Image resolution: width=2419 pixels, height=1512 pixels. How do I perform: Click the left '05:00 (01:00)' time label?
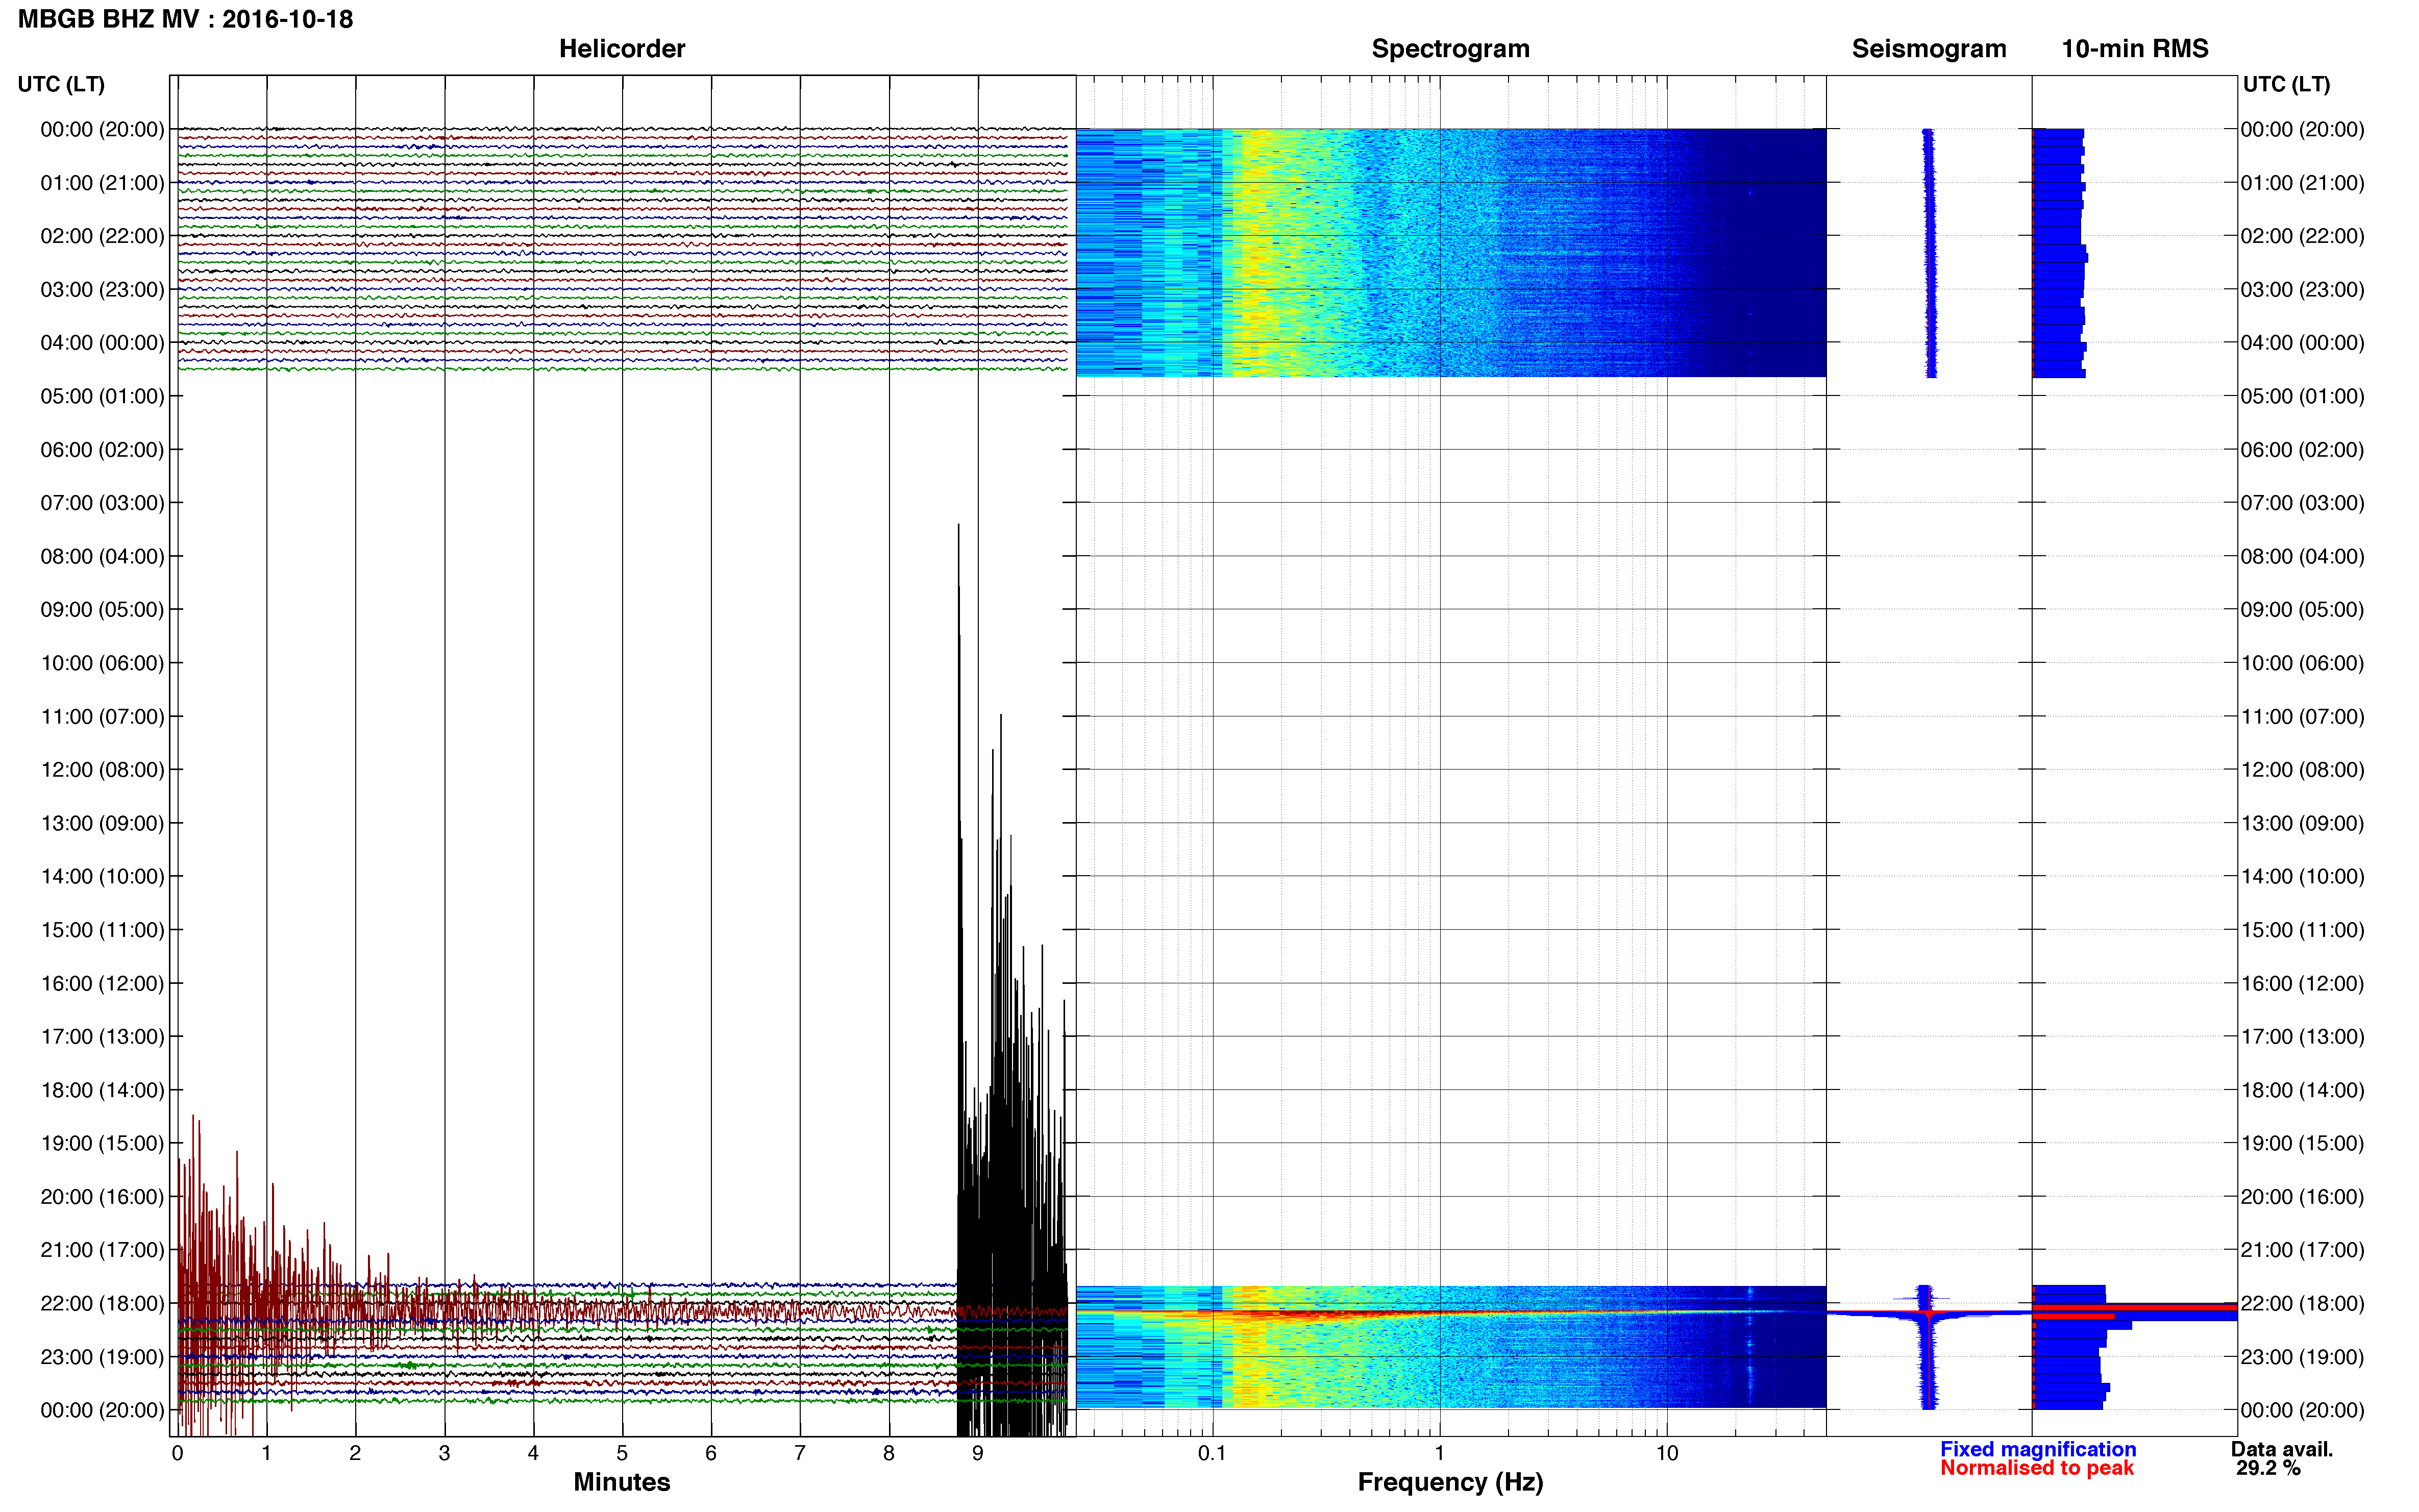[x=102, y=396]
